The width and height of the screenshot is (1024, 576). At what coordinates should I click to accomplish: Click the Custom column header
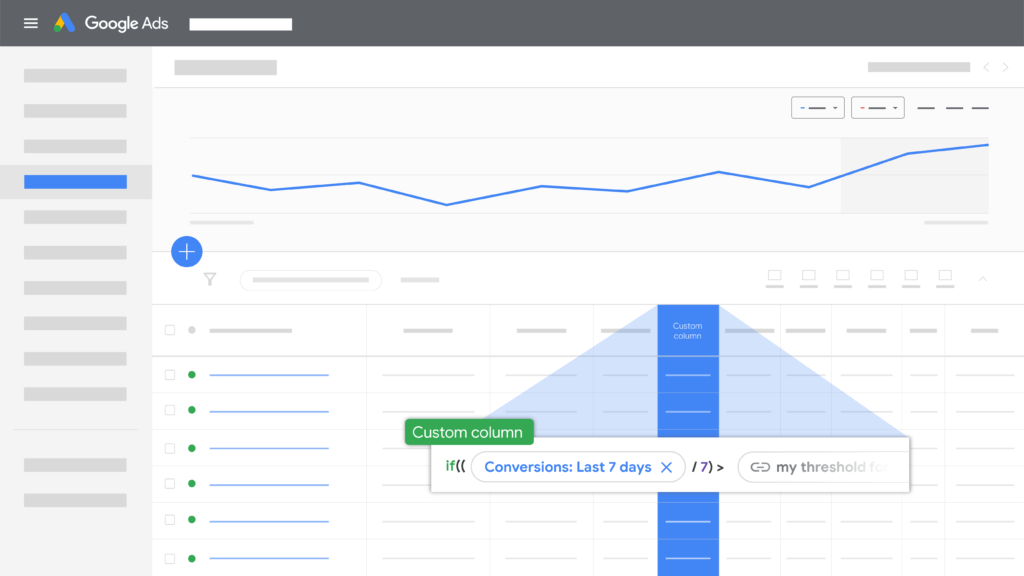coord(688,331)
